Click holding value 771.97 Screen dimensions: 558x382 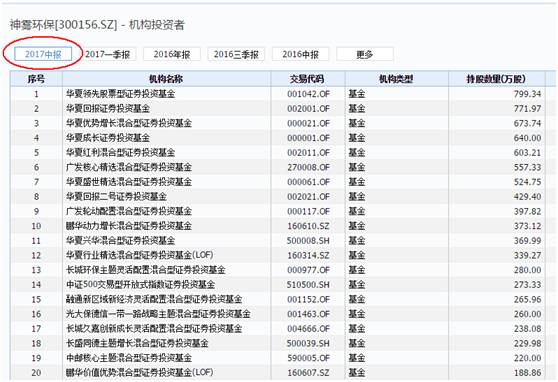coord(527,109)
